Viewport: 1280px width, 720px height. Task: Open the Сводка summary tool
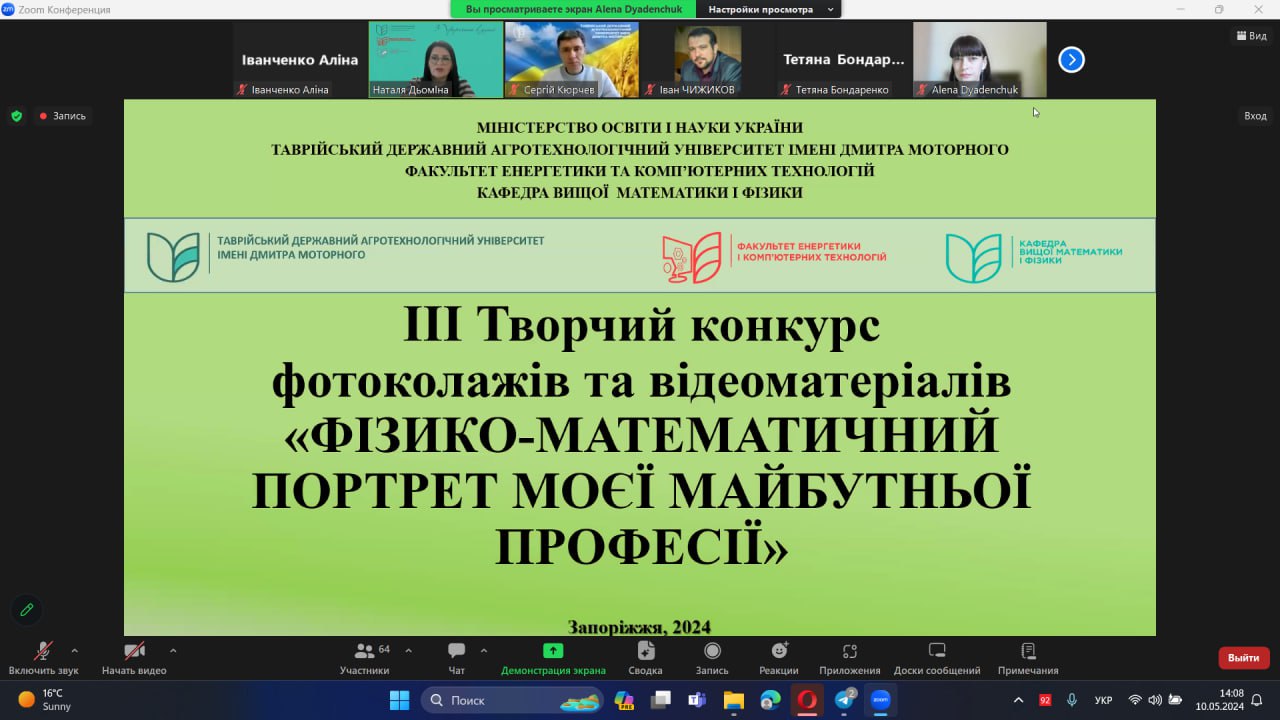[x=646, y=658]
